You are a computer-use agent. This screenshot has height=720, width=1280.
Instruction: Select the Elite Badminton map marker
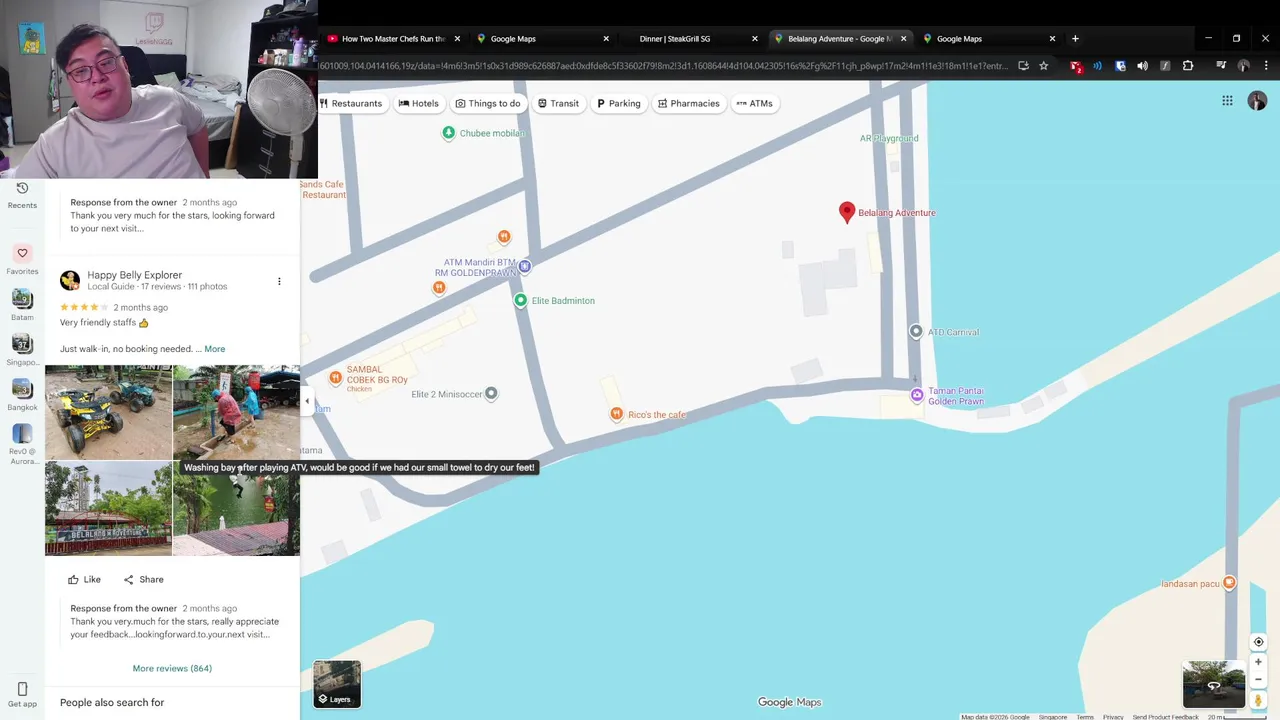click(x=520, y=300)
